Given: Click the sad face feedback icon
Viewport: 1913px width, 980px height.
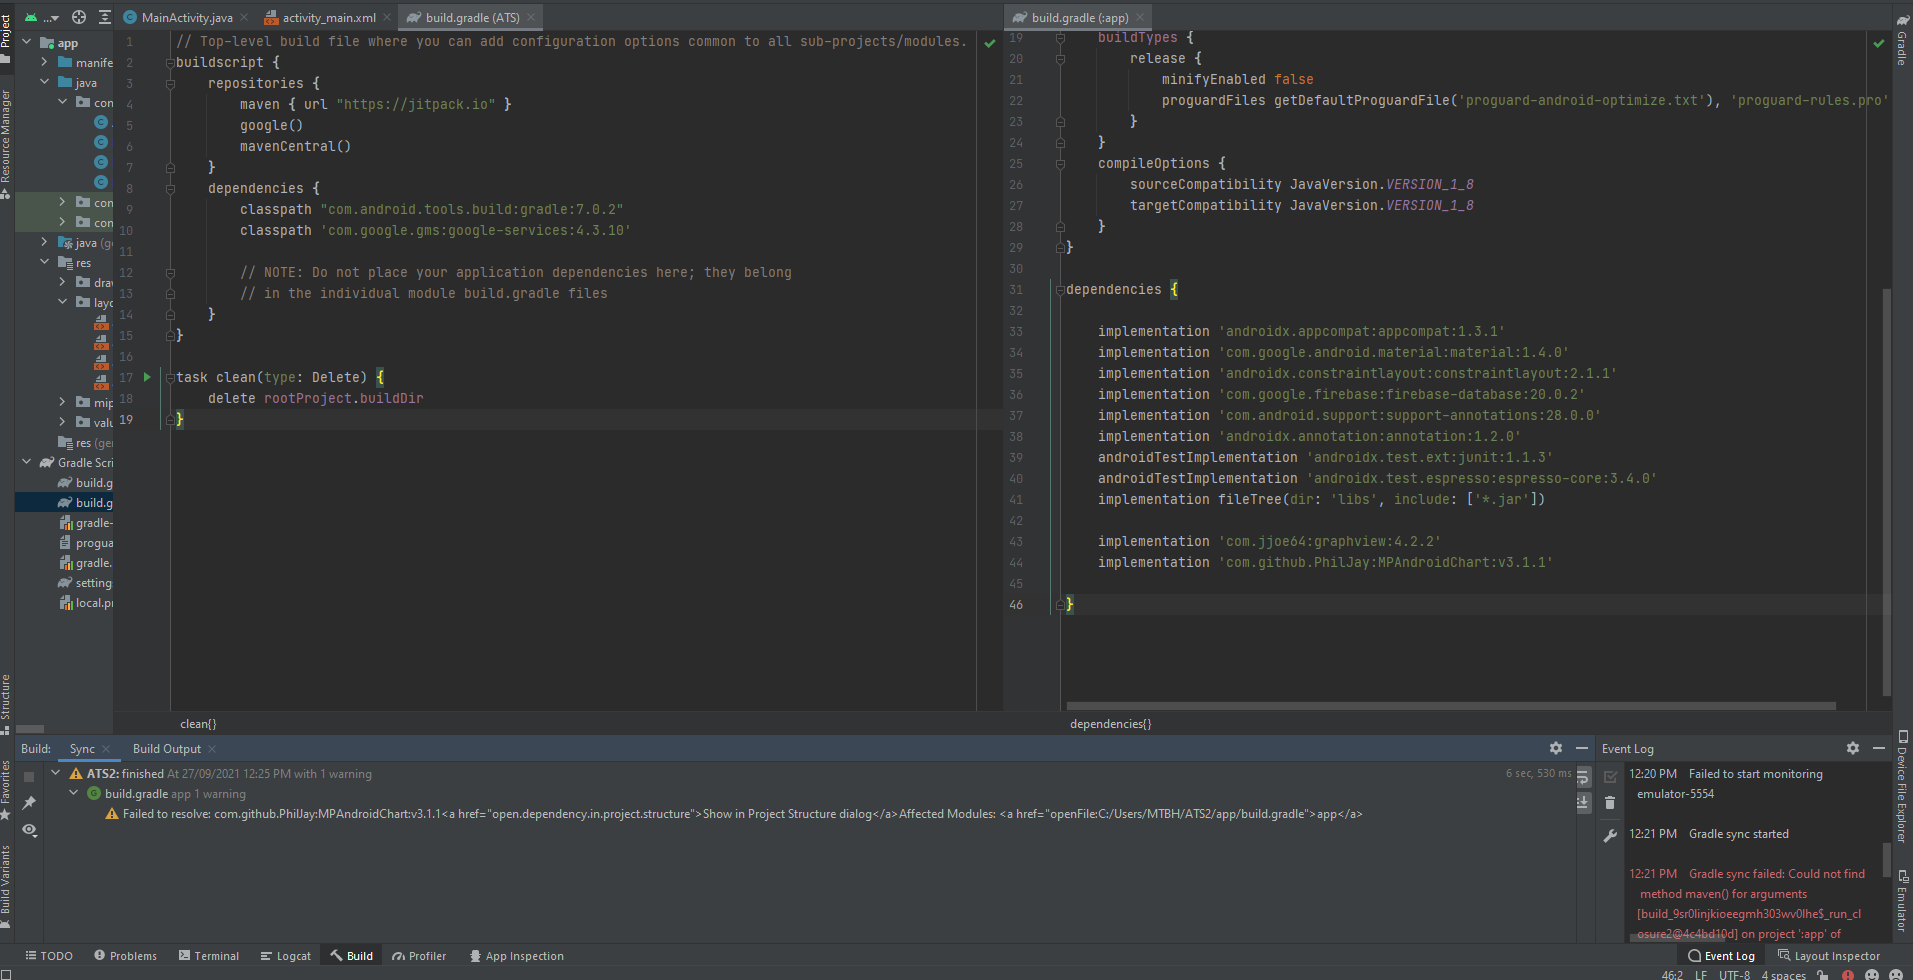Looking at the screenshot, I should (1896, 974).
